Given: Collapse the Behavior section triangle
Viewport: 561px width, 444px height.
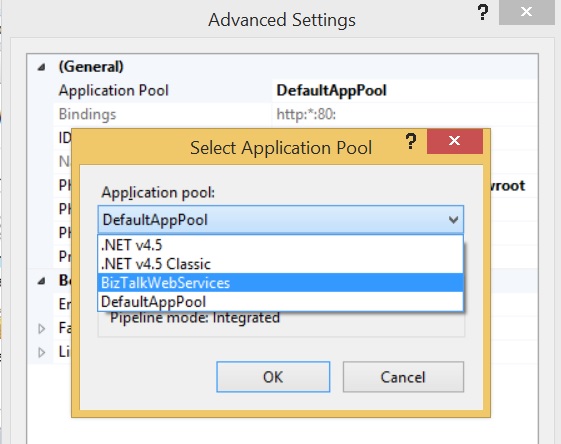Looking at the screenshot, I should [x=42, y=280].
